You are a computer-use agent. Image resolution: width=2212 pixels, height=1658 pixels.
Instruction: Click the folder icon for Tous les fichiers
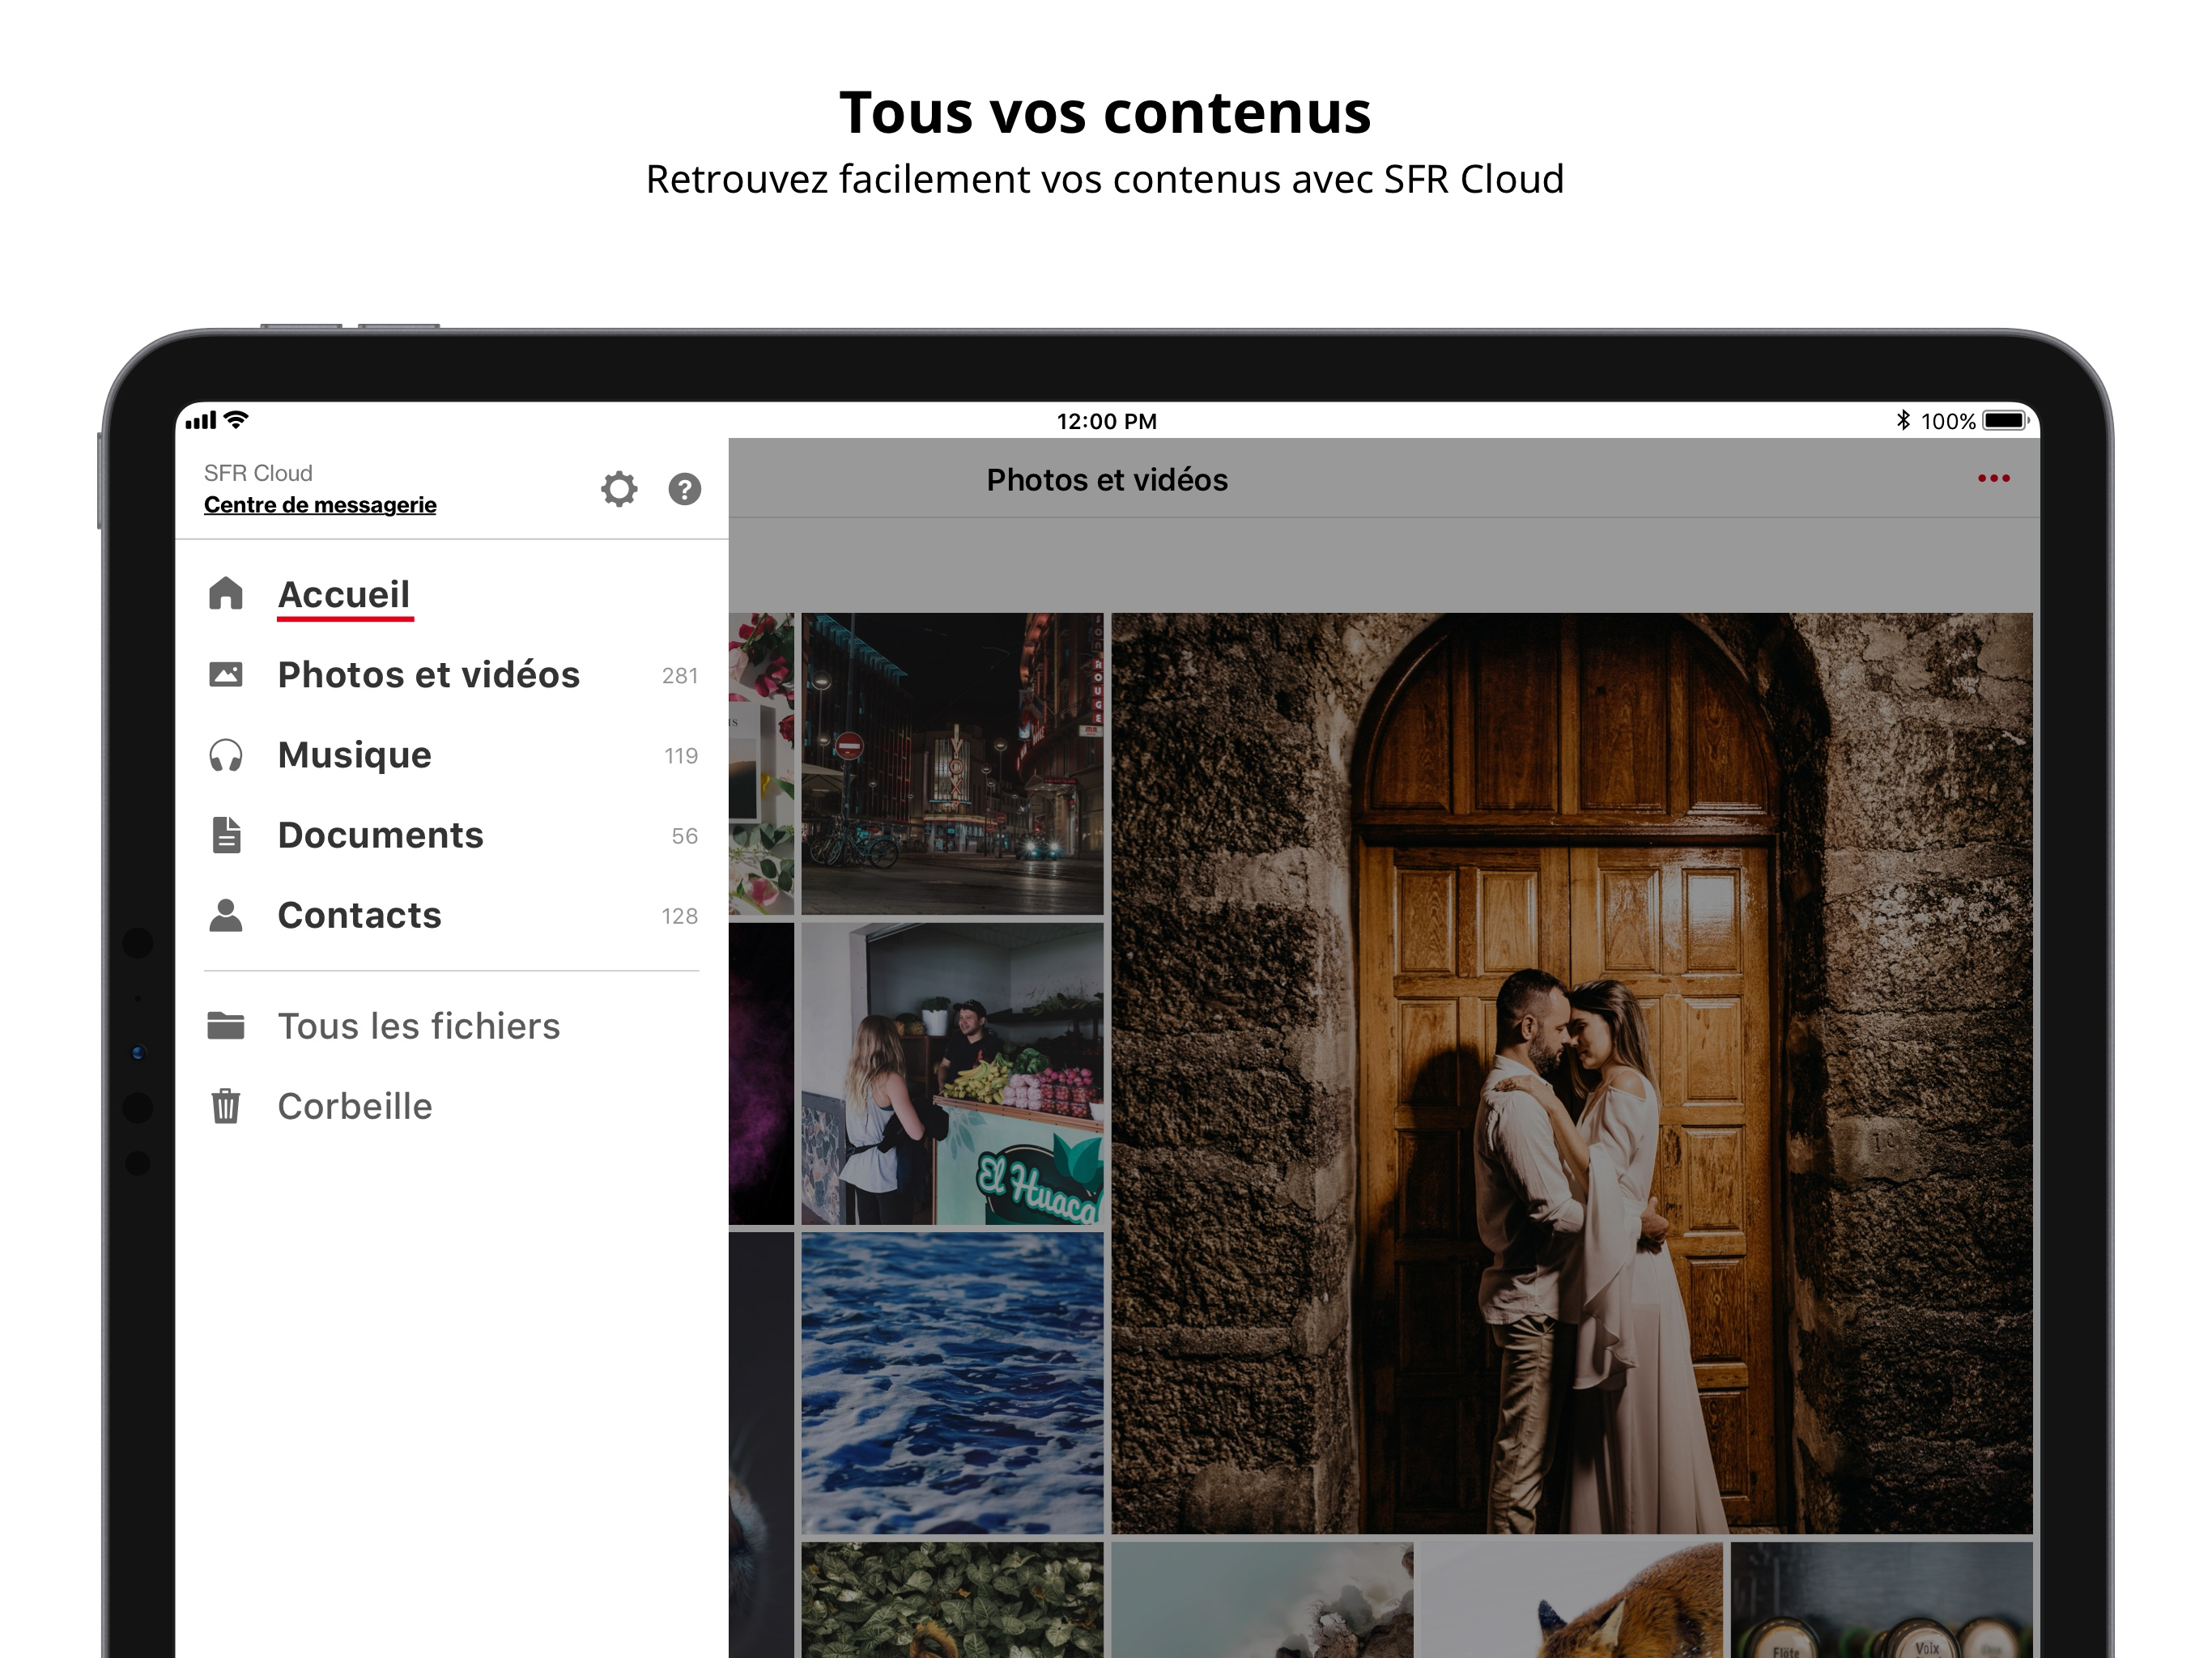pos(226,1025)
